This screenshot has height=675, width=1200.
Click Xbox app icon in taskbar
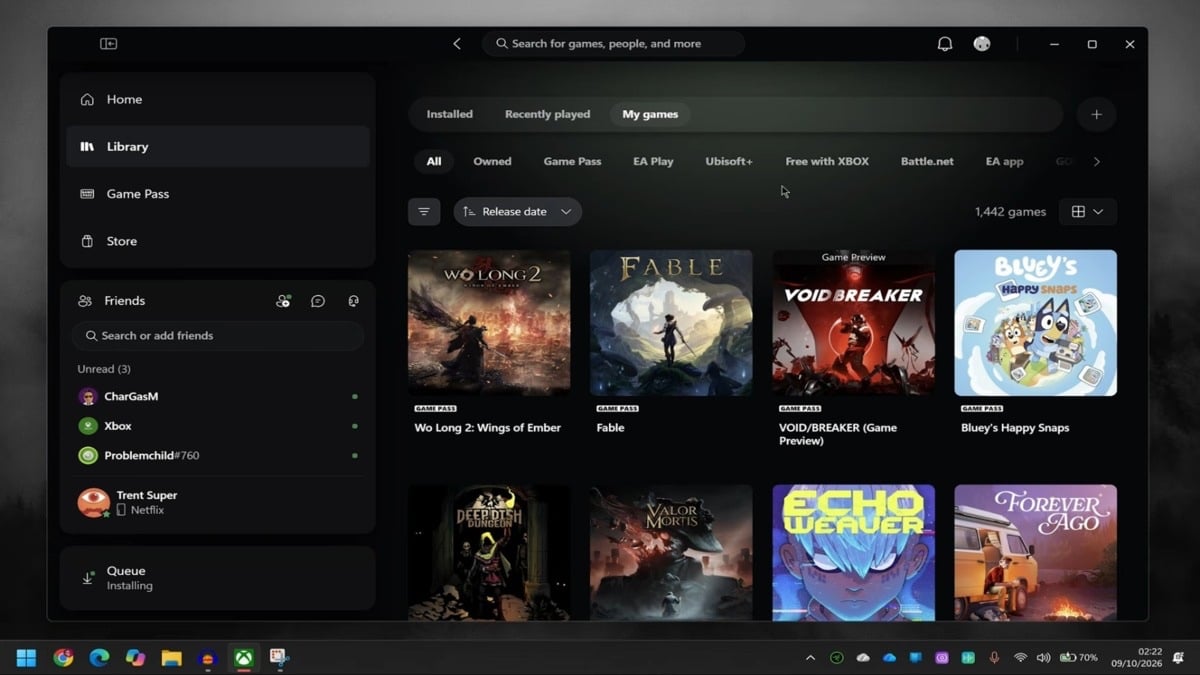243,658
